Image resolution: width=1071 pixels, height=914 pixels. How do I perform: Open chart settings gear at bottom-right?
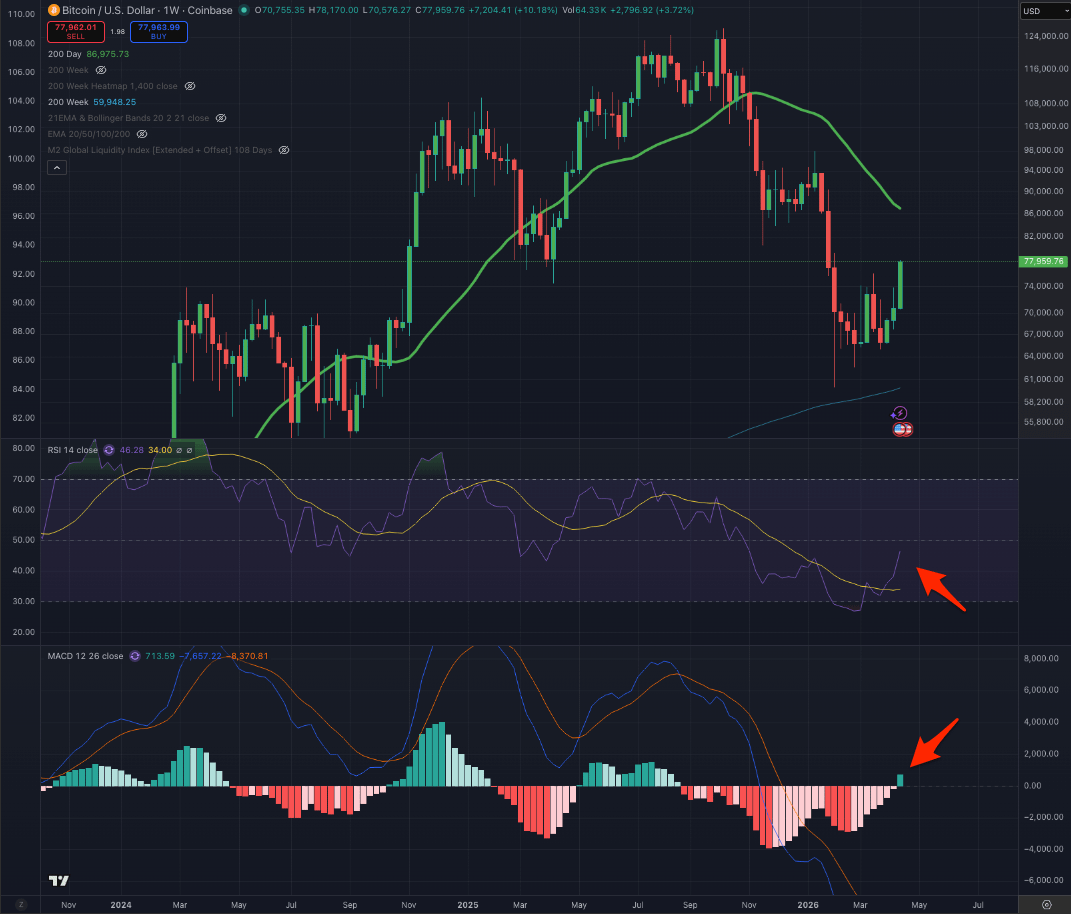tap(1046, 904)
